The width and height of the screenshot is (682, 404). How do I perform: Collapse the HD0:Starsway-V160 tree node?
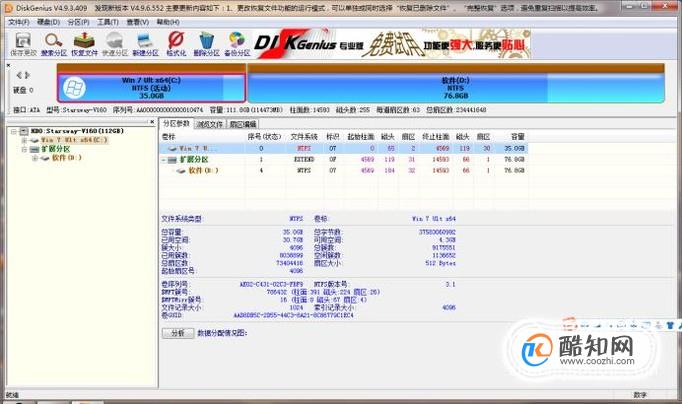(13, 131)
